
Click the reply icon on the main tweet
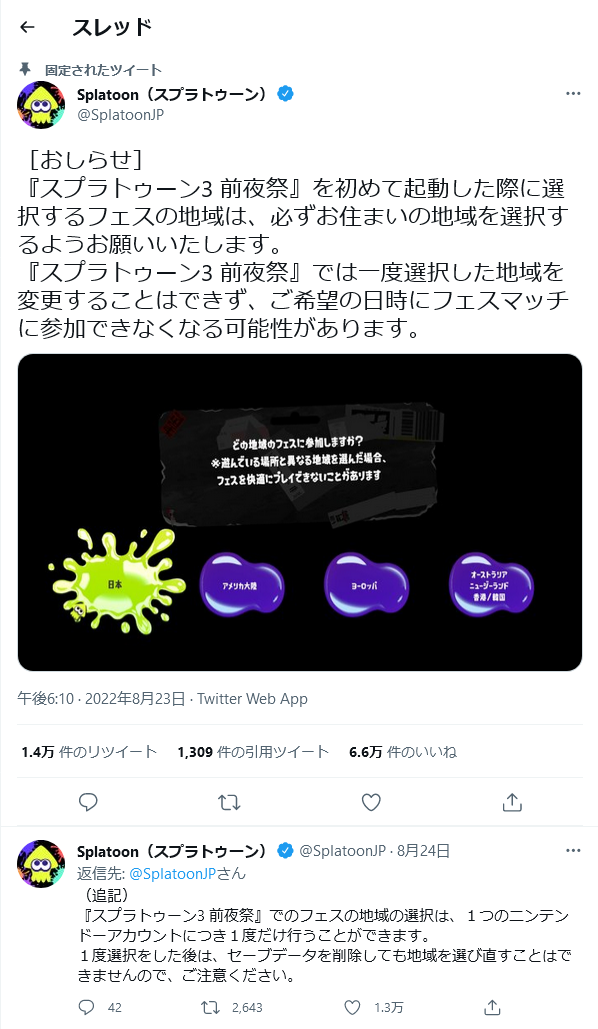click(88, 802)
